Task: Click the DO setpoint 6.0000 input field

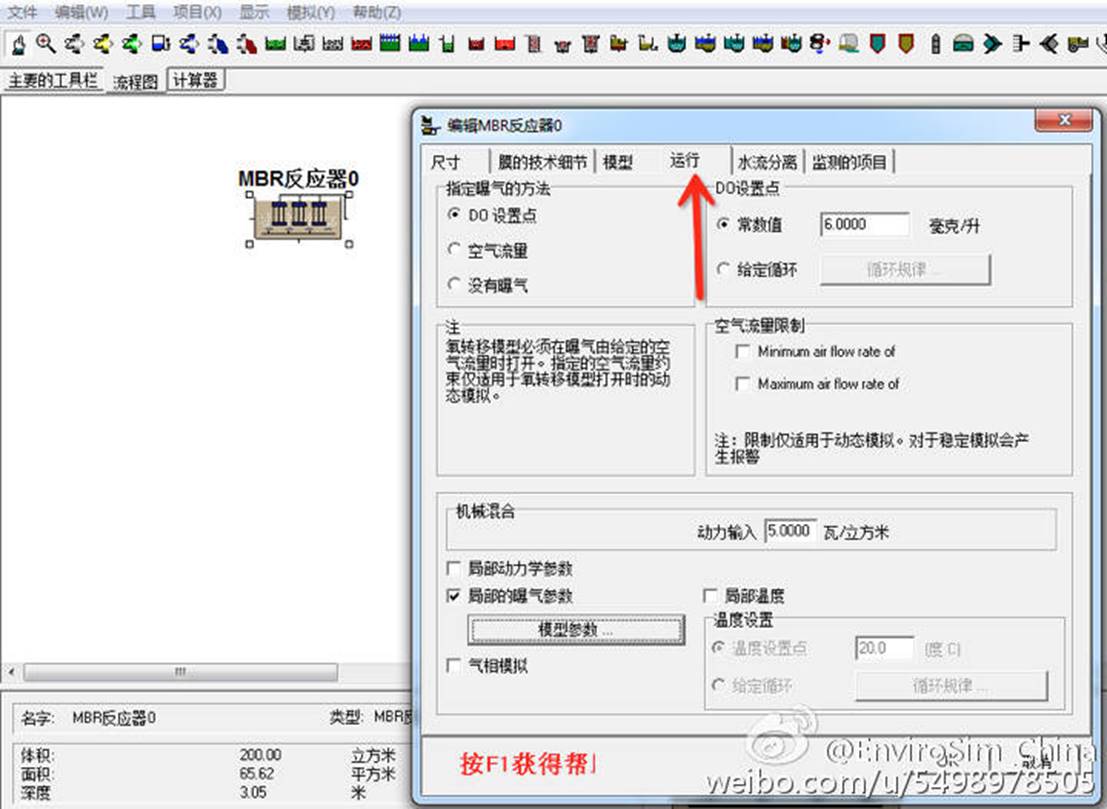Action: (x=864, y=225)
